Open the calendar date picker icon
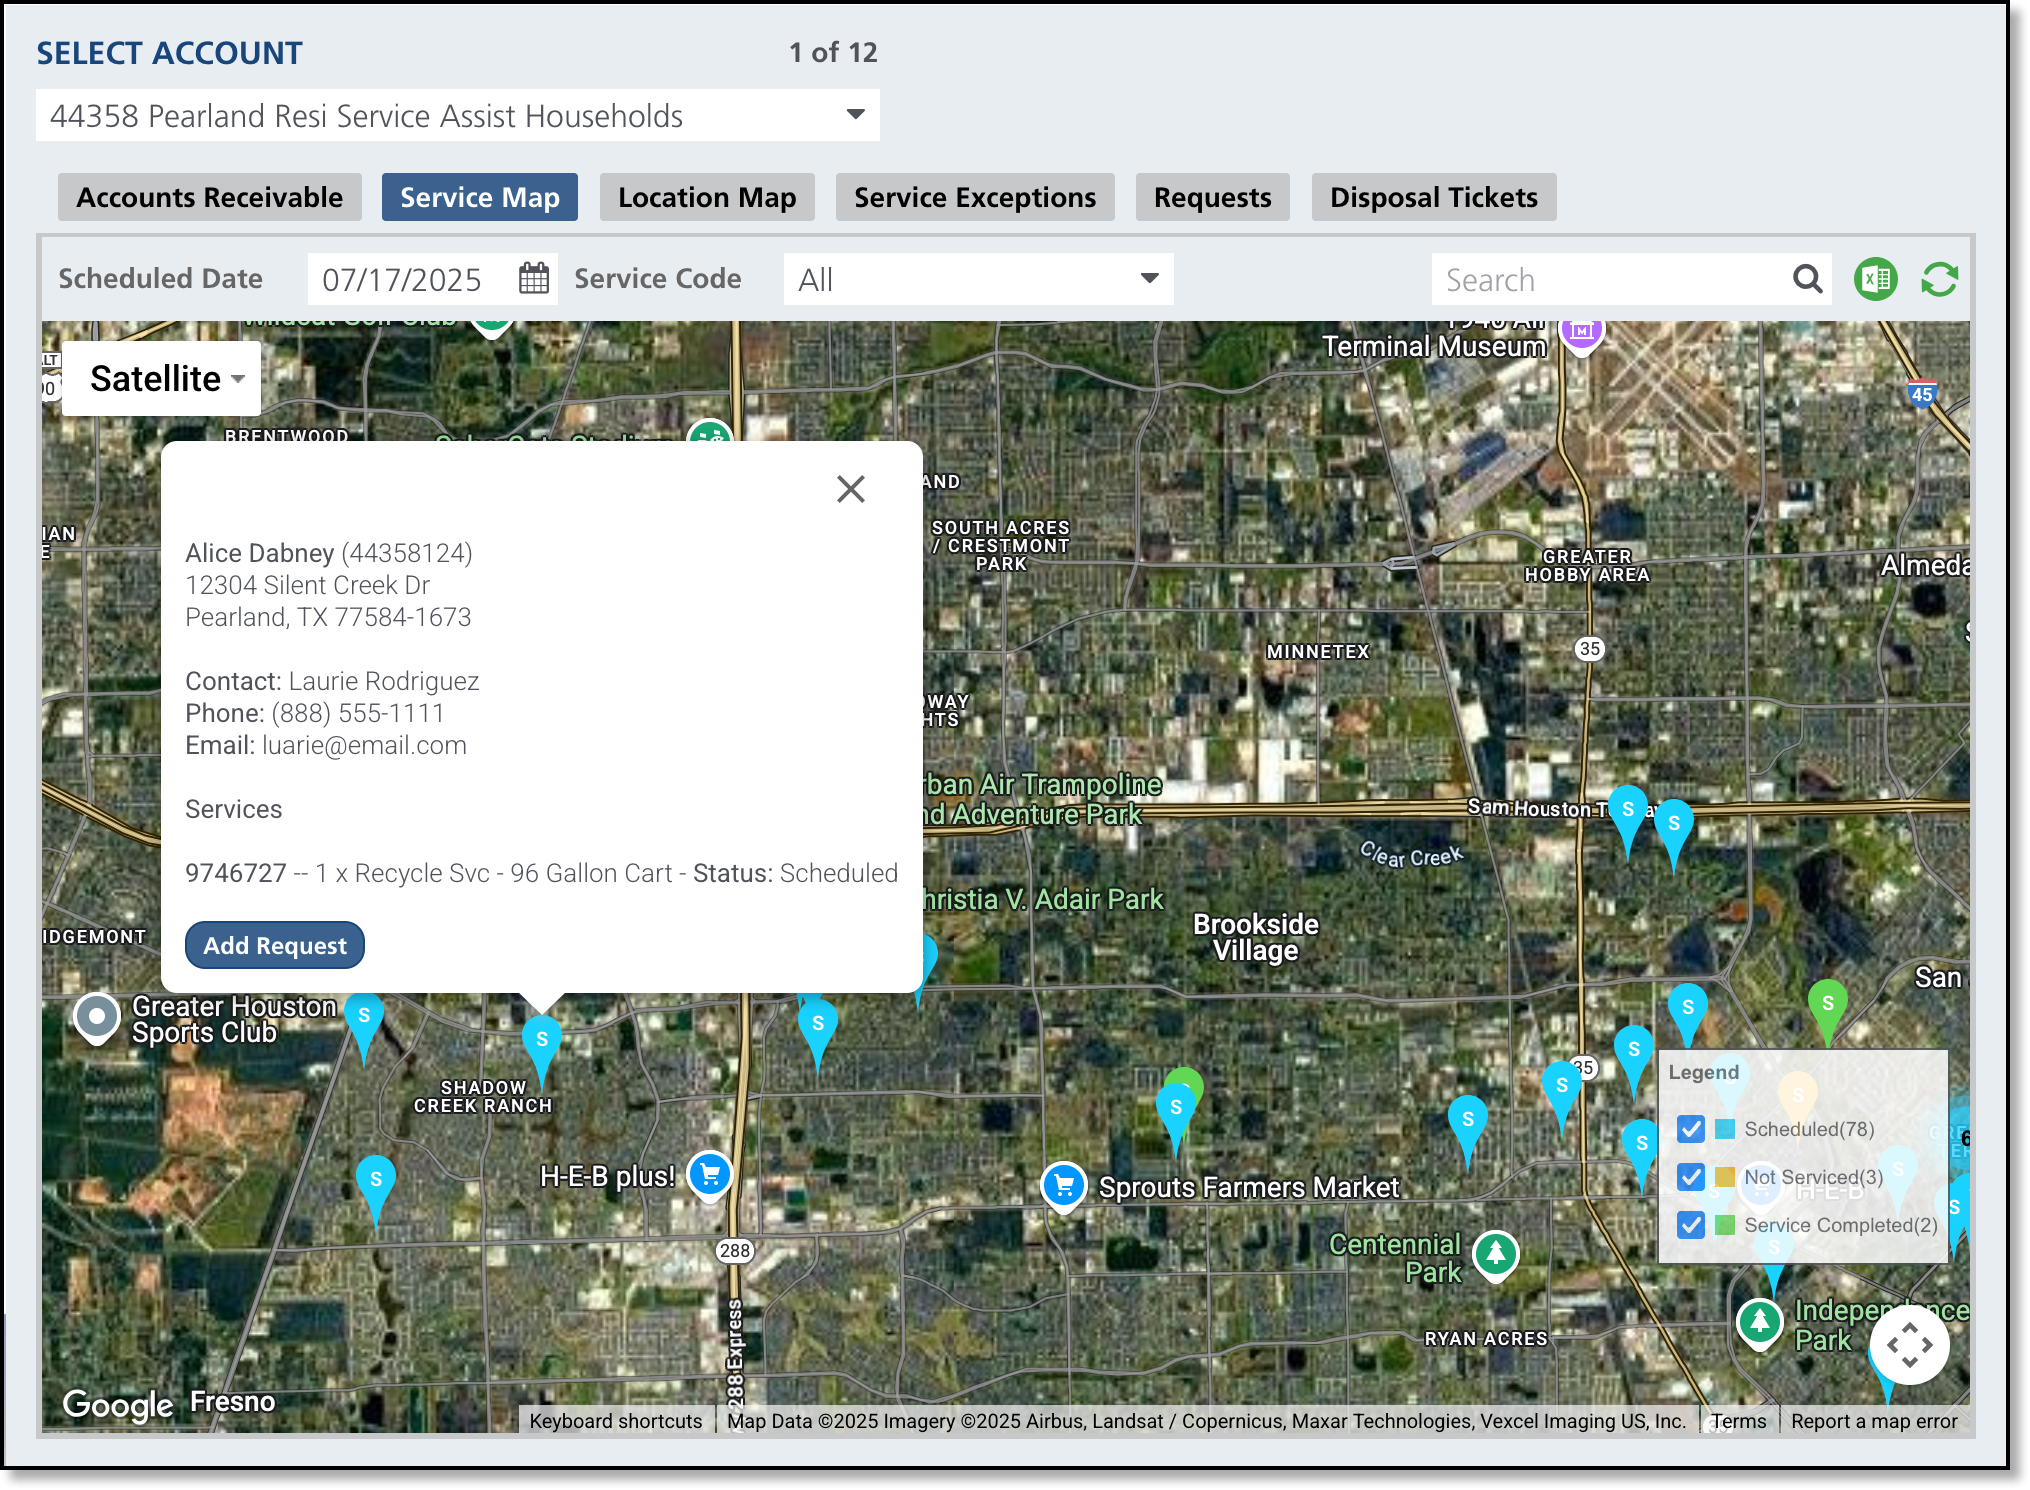Viewport: 2030px width, 1490px height. point(534,278)
